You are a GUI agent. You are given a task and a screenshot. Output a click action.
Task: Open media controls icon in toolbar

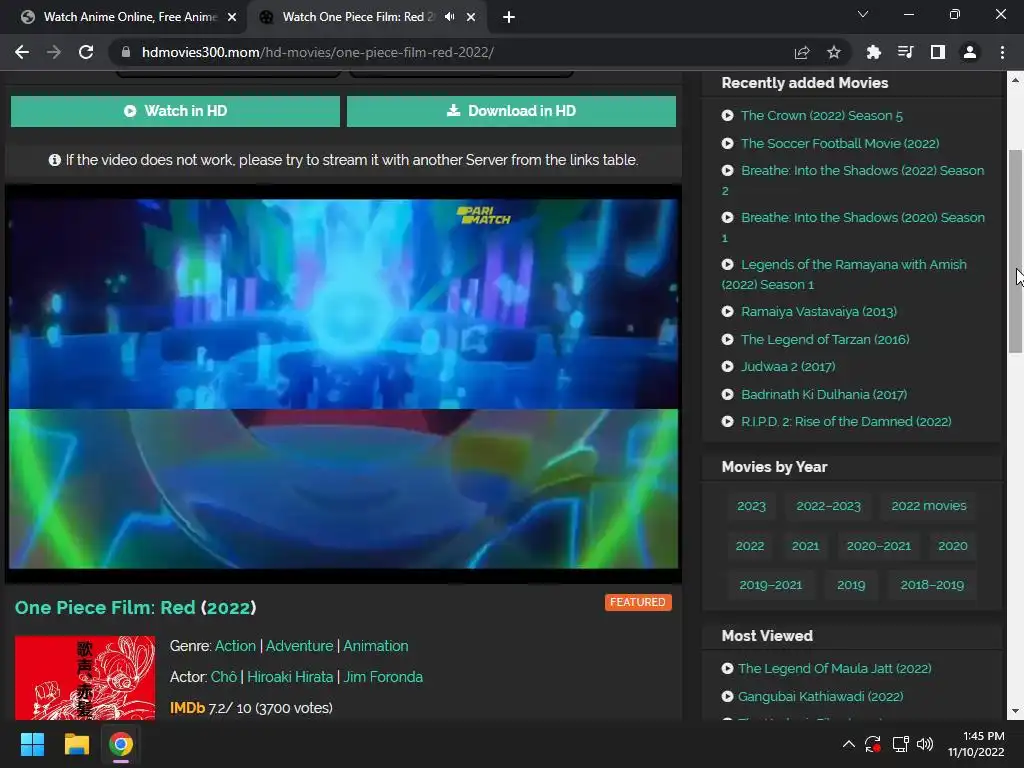(x=905, y=52)
